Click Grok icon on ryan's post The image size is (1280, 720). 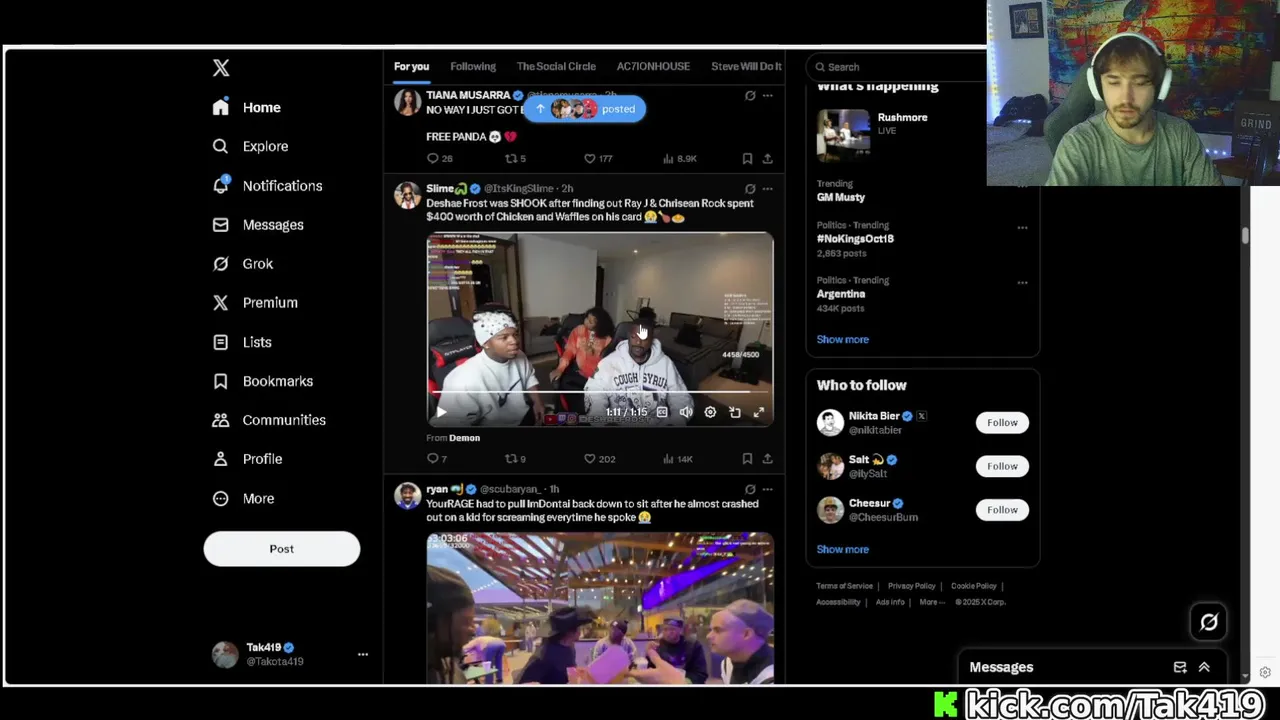[750, 489]
